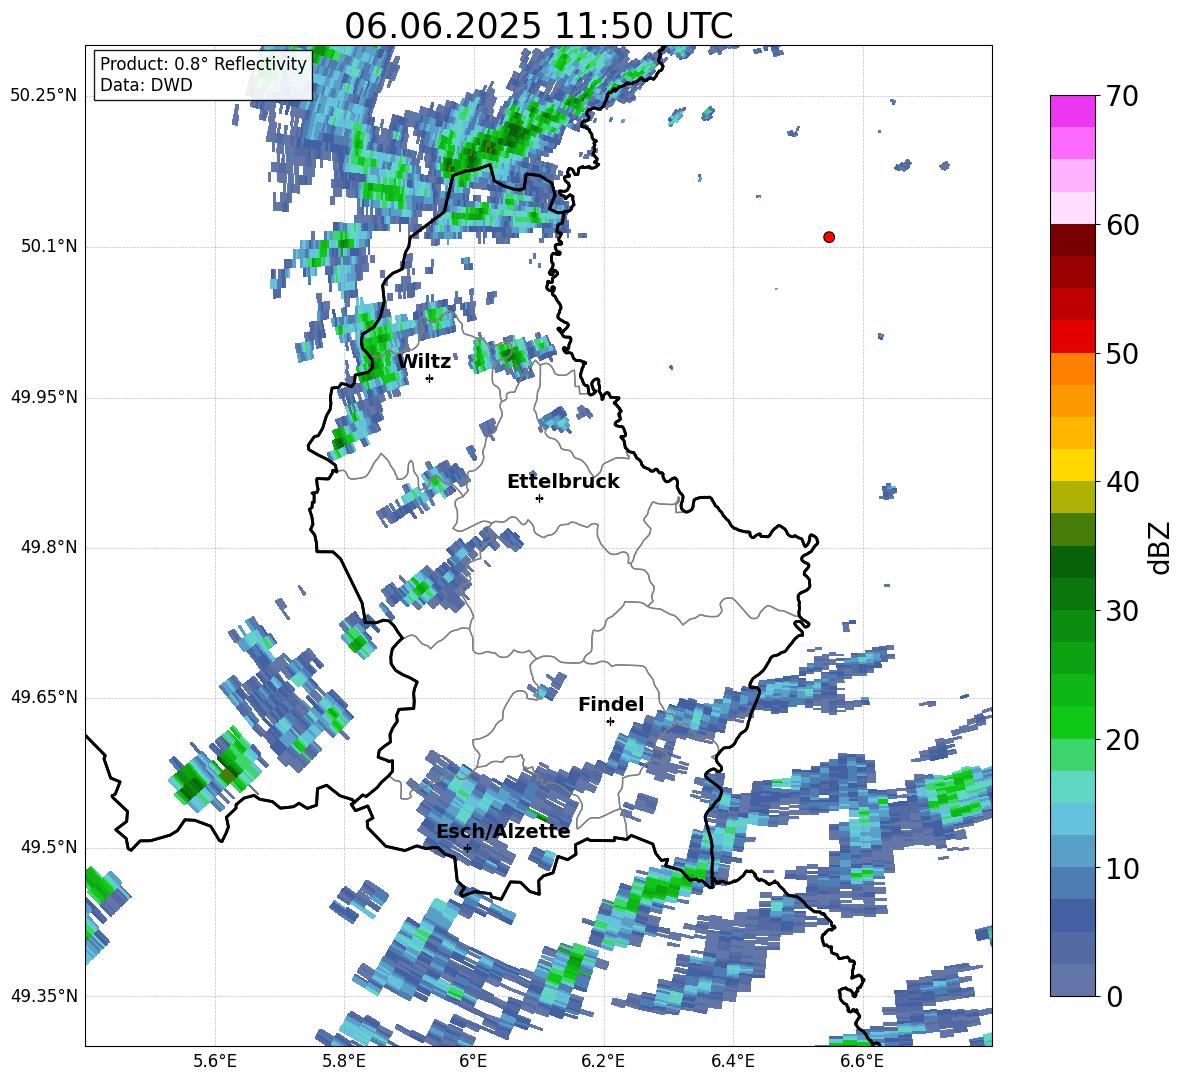Click the colorbar value 40

[1122, 482]
